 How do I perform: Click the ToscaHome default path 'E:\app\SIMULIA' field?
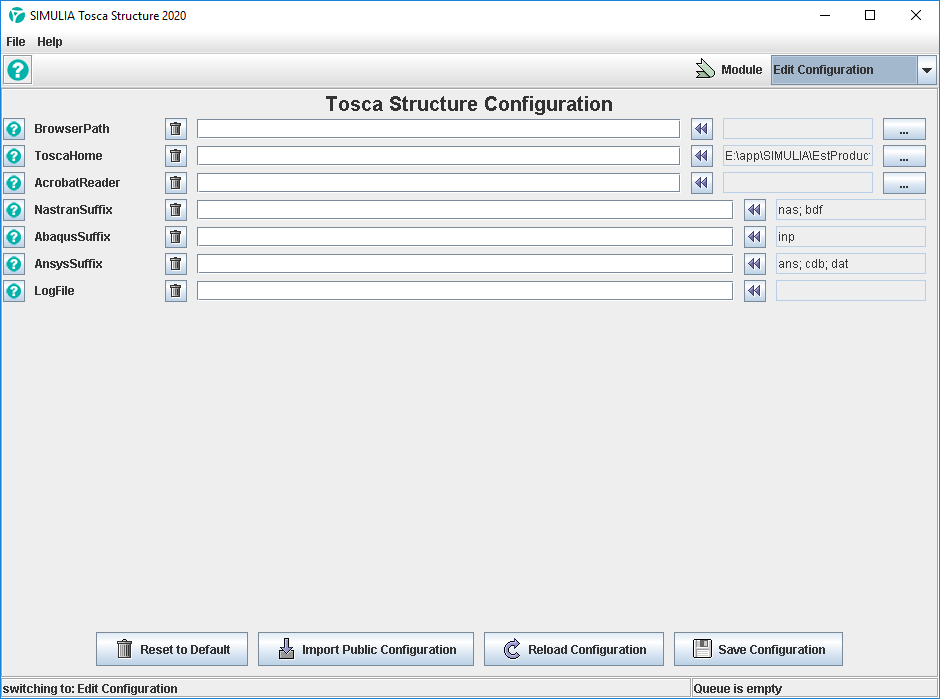798,156
